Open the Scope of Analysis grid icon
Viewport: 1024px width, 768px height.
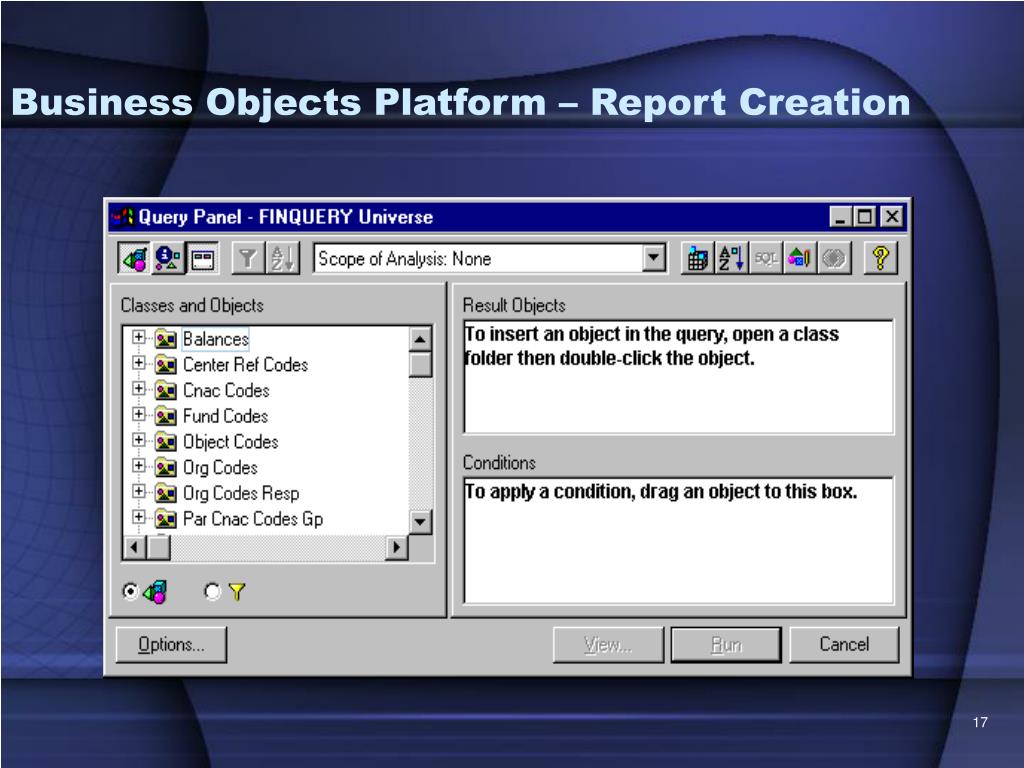click(697, 259)
